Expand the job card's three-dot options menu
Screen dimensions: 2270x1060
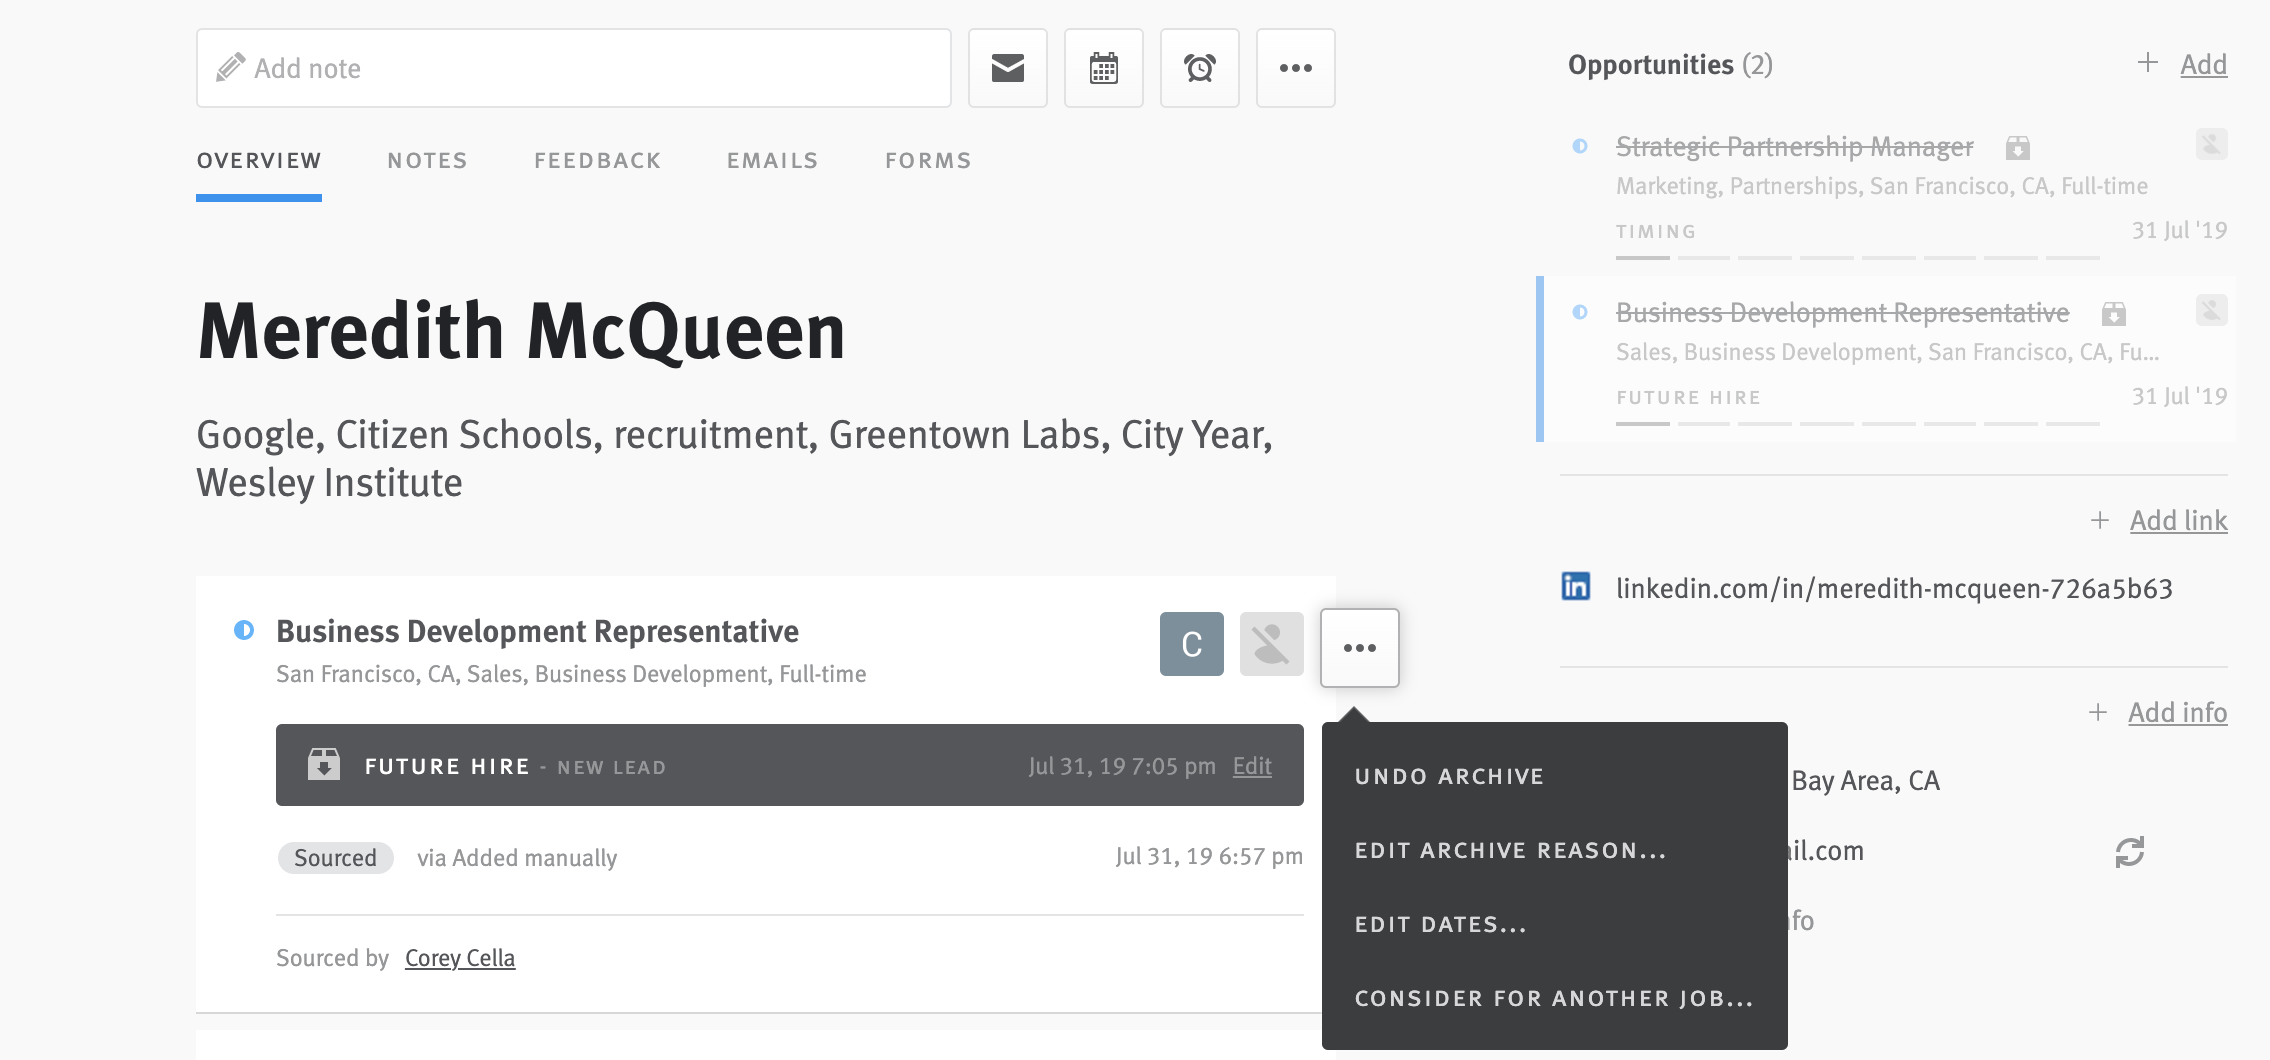click(1360, 647)
